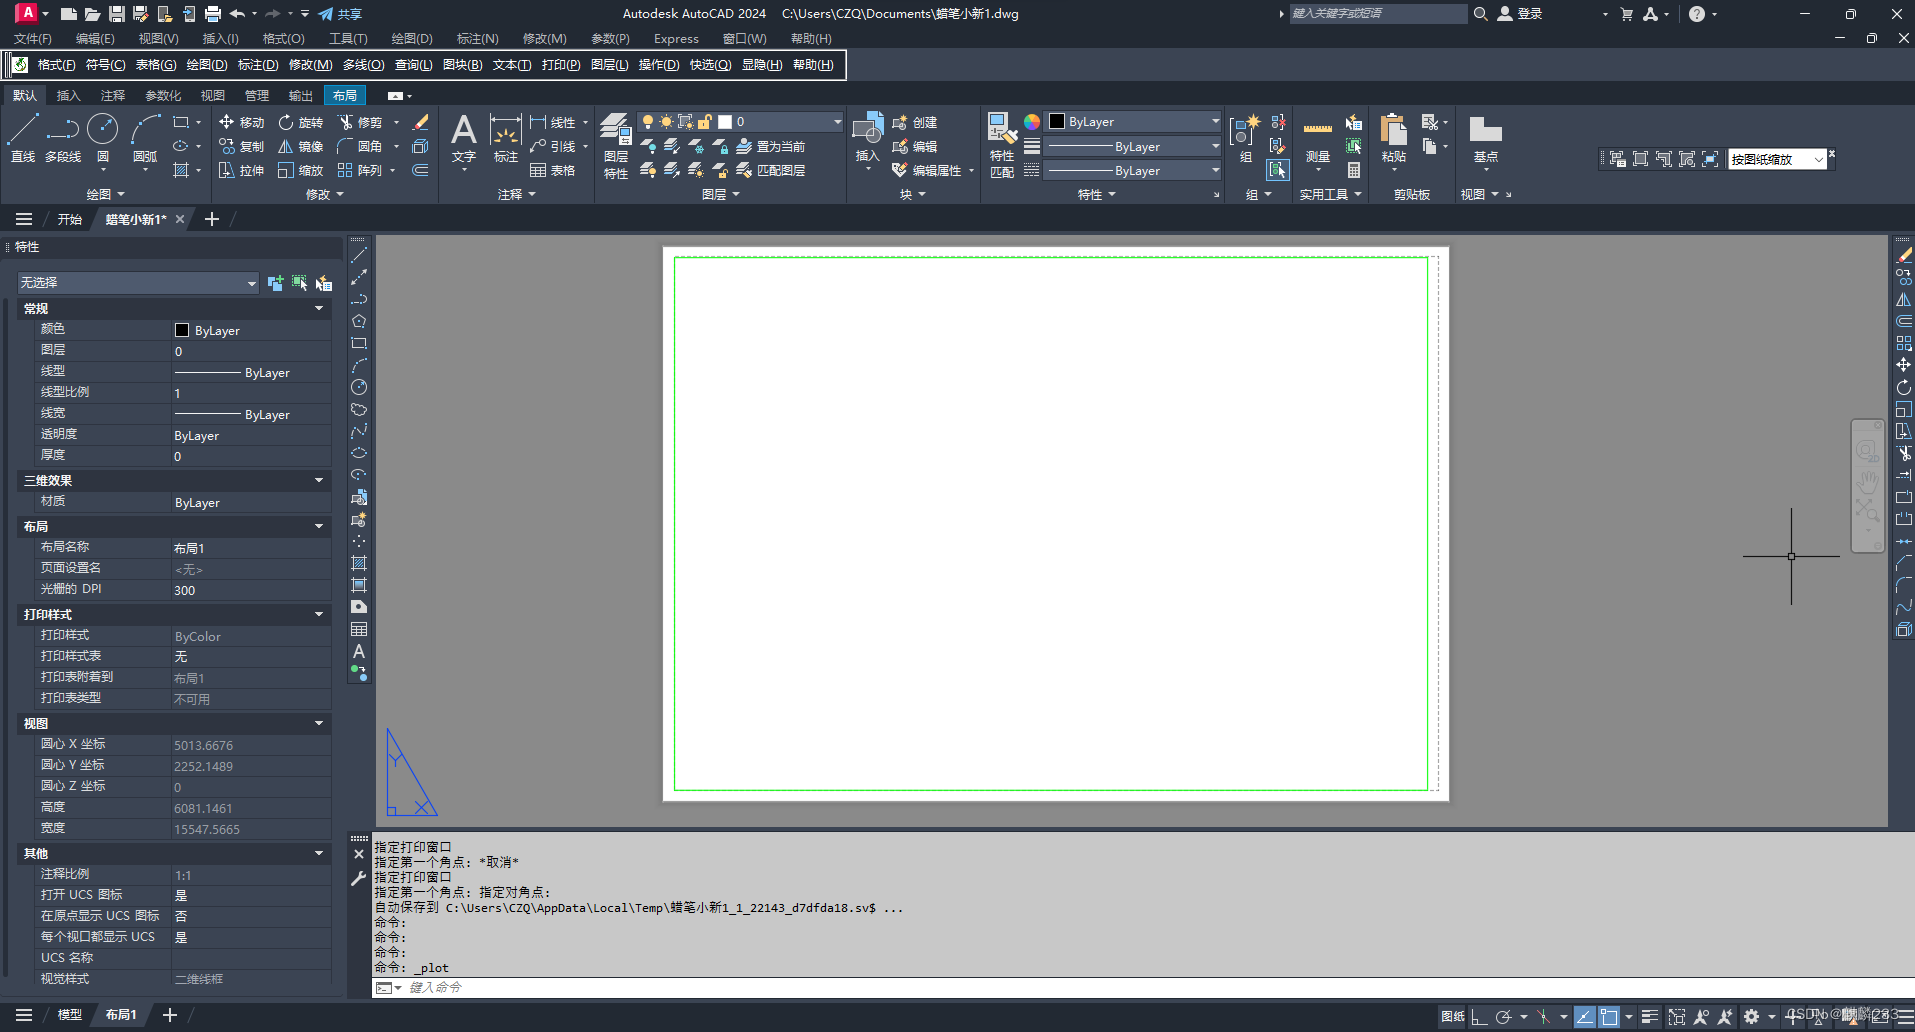This screenshot has width=1915, height=1032.
Task: Toggle selection cycling in status bar
Action: coord(1677,1016)
